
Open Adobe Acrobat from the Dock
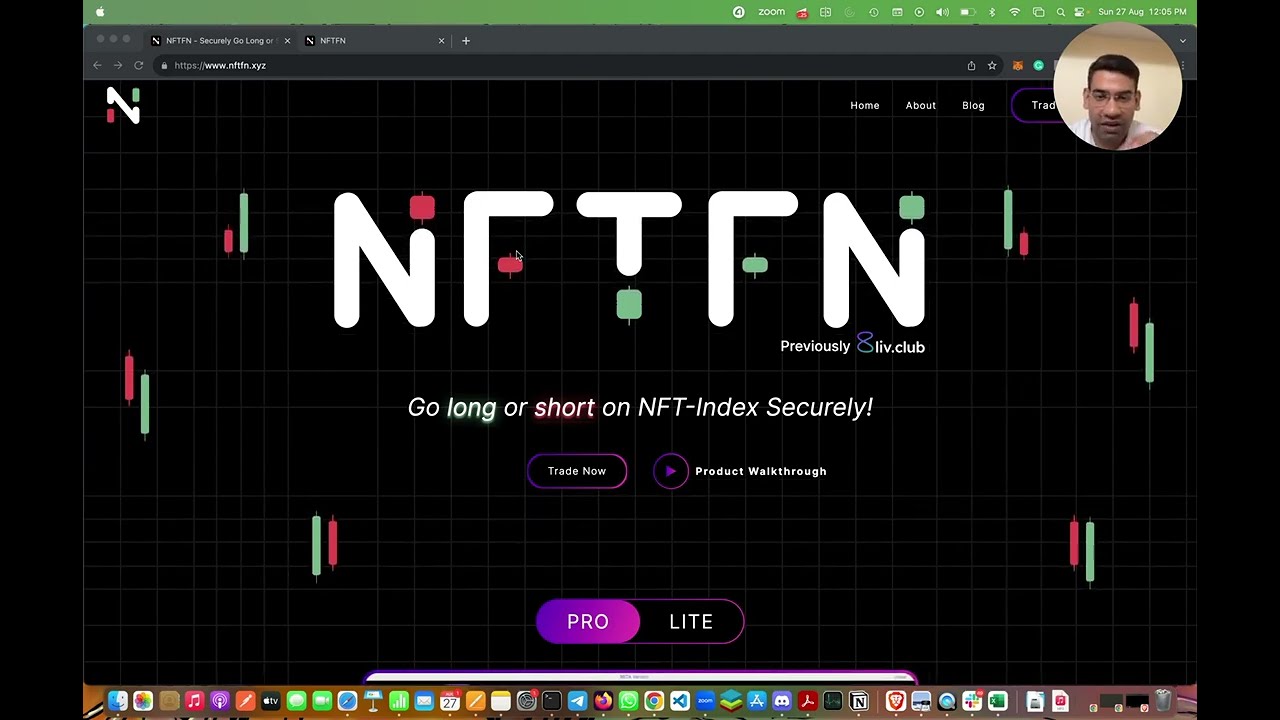pyautogui.click(x=808, y=701)
